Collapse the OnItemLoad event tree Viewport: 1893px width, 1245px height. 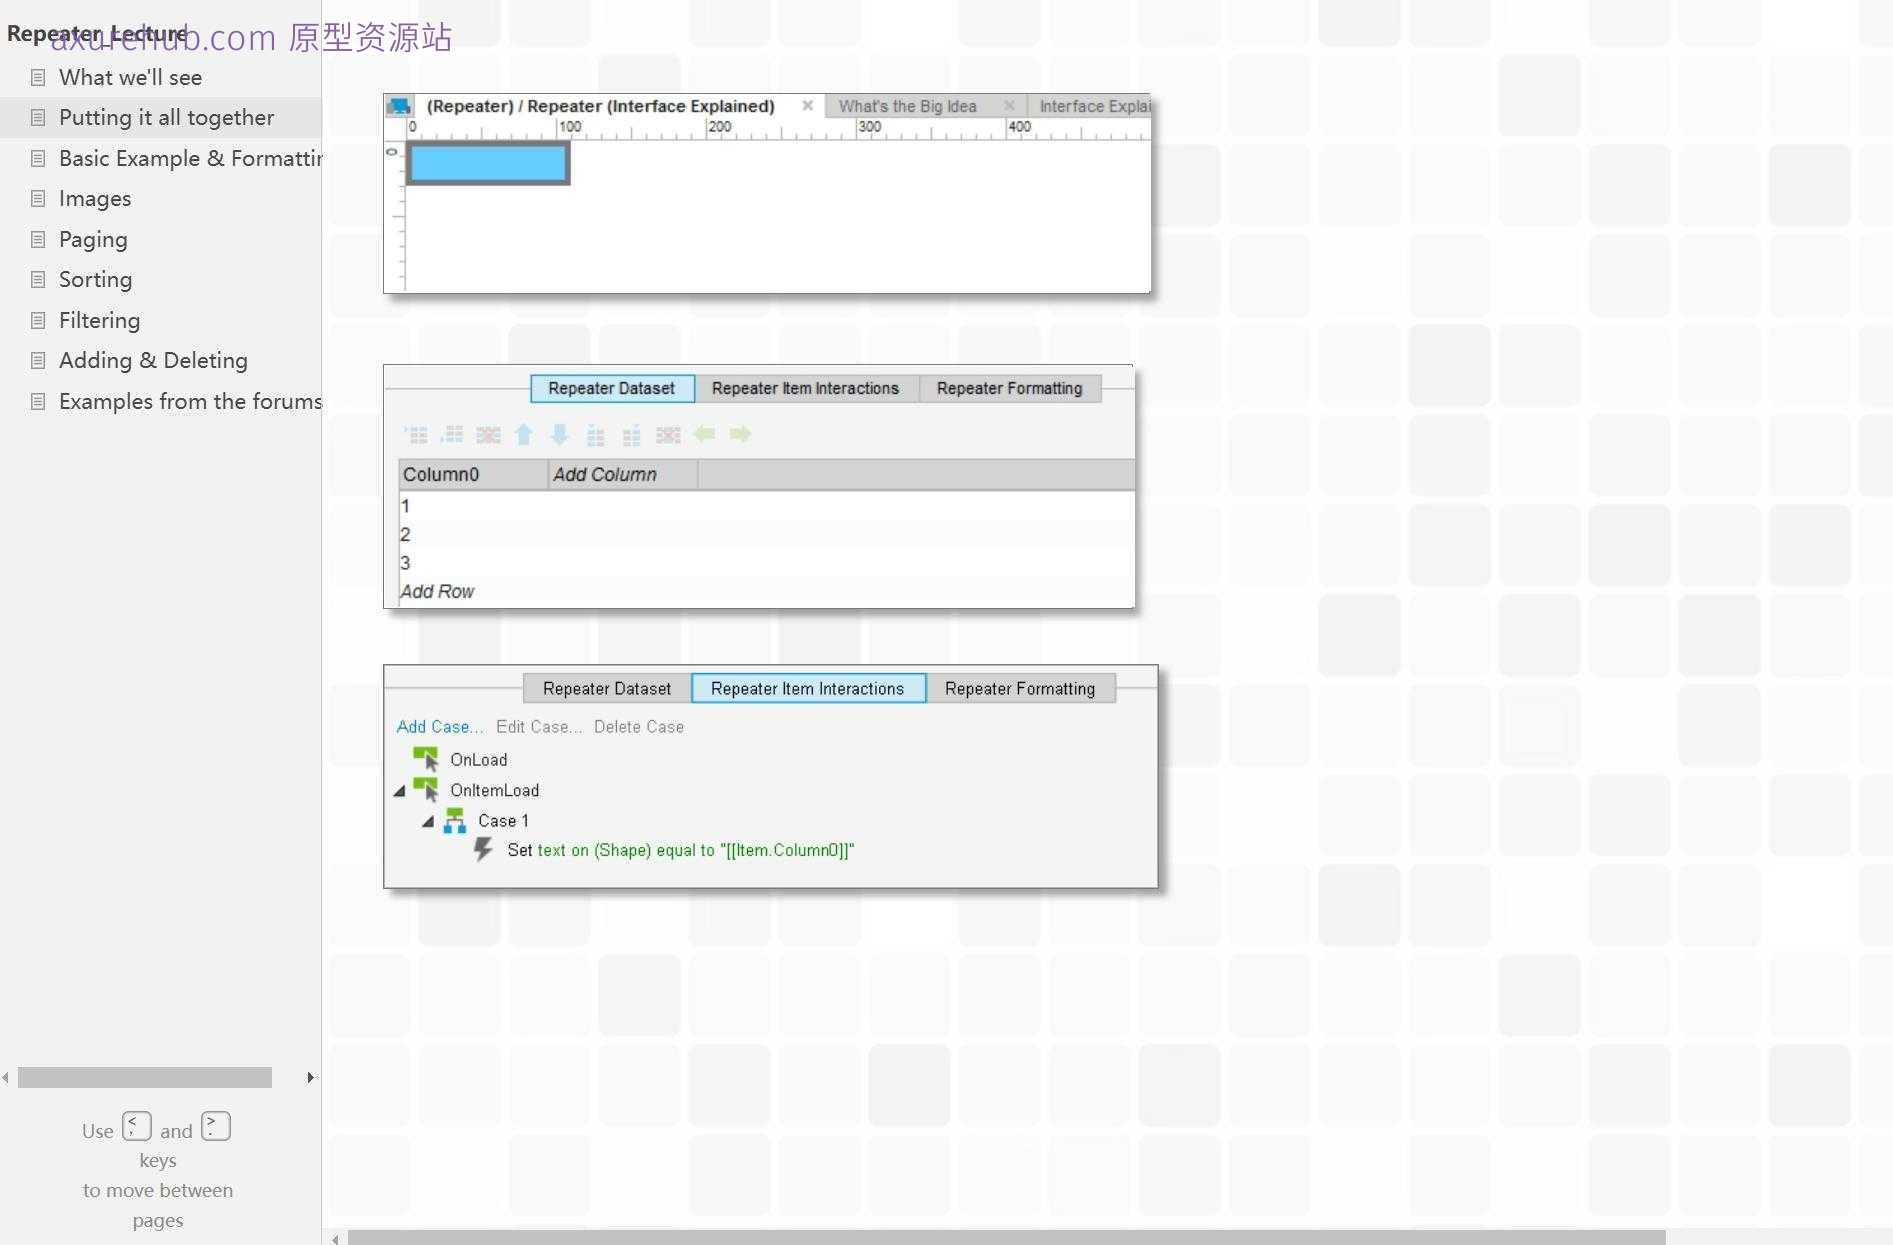click(400, 791)
